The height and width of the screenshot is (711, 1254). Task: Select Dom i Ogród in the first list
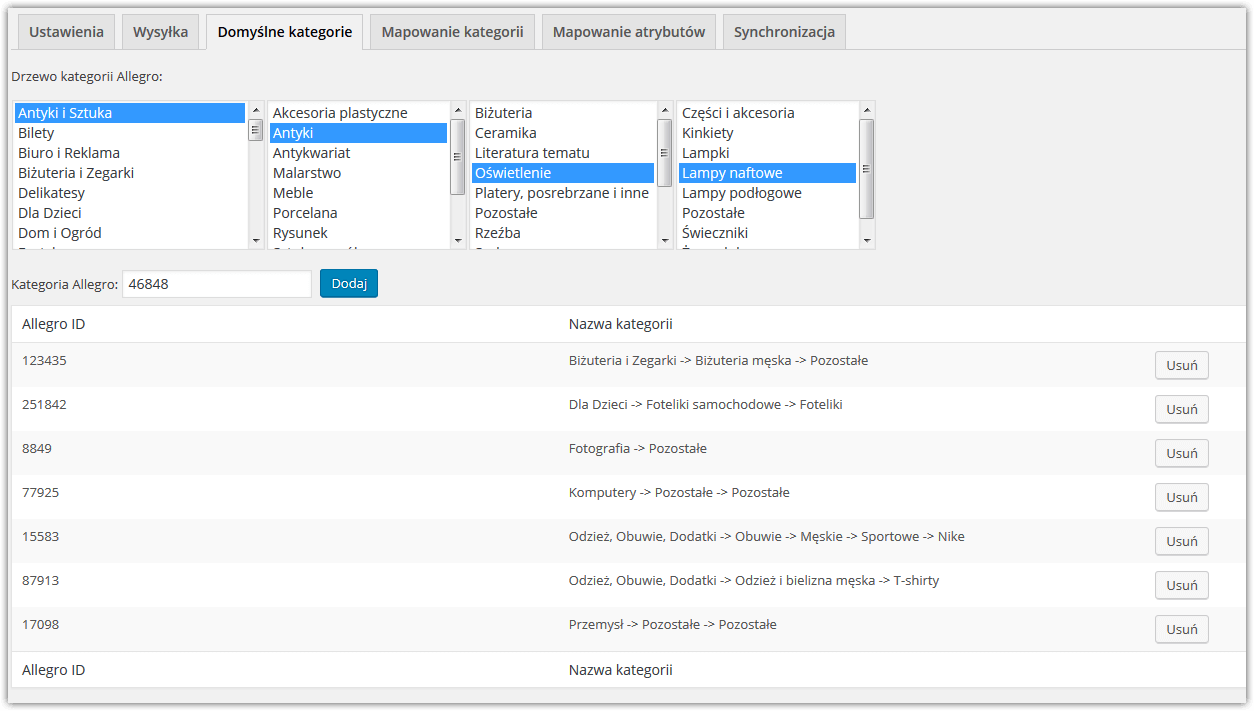(60, 233)
